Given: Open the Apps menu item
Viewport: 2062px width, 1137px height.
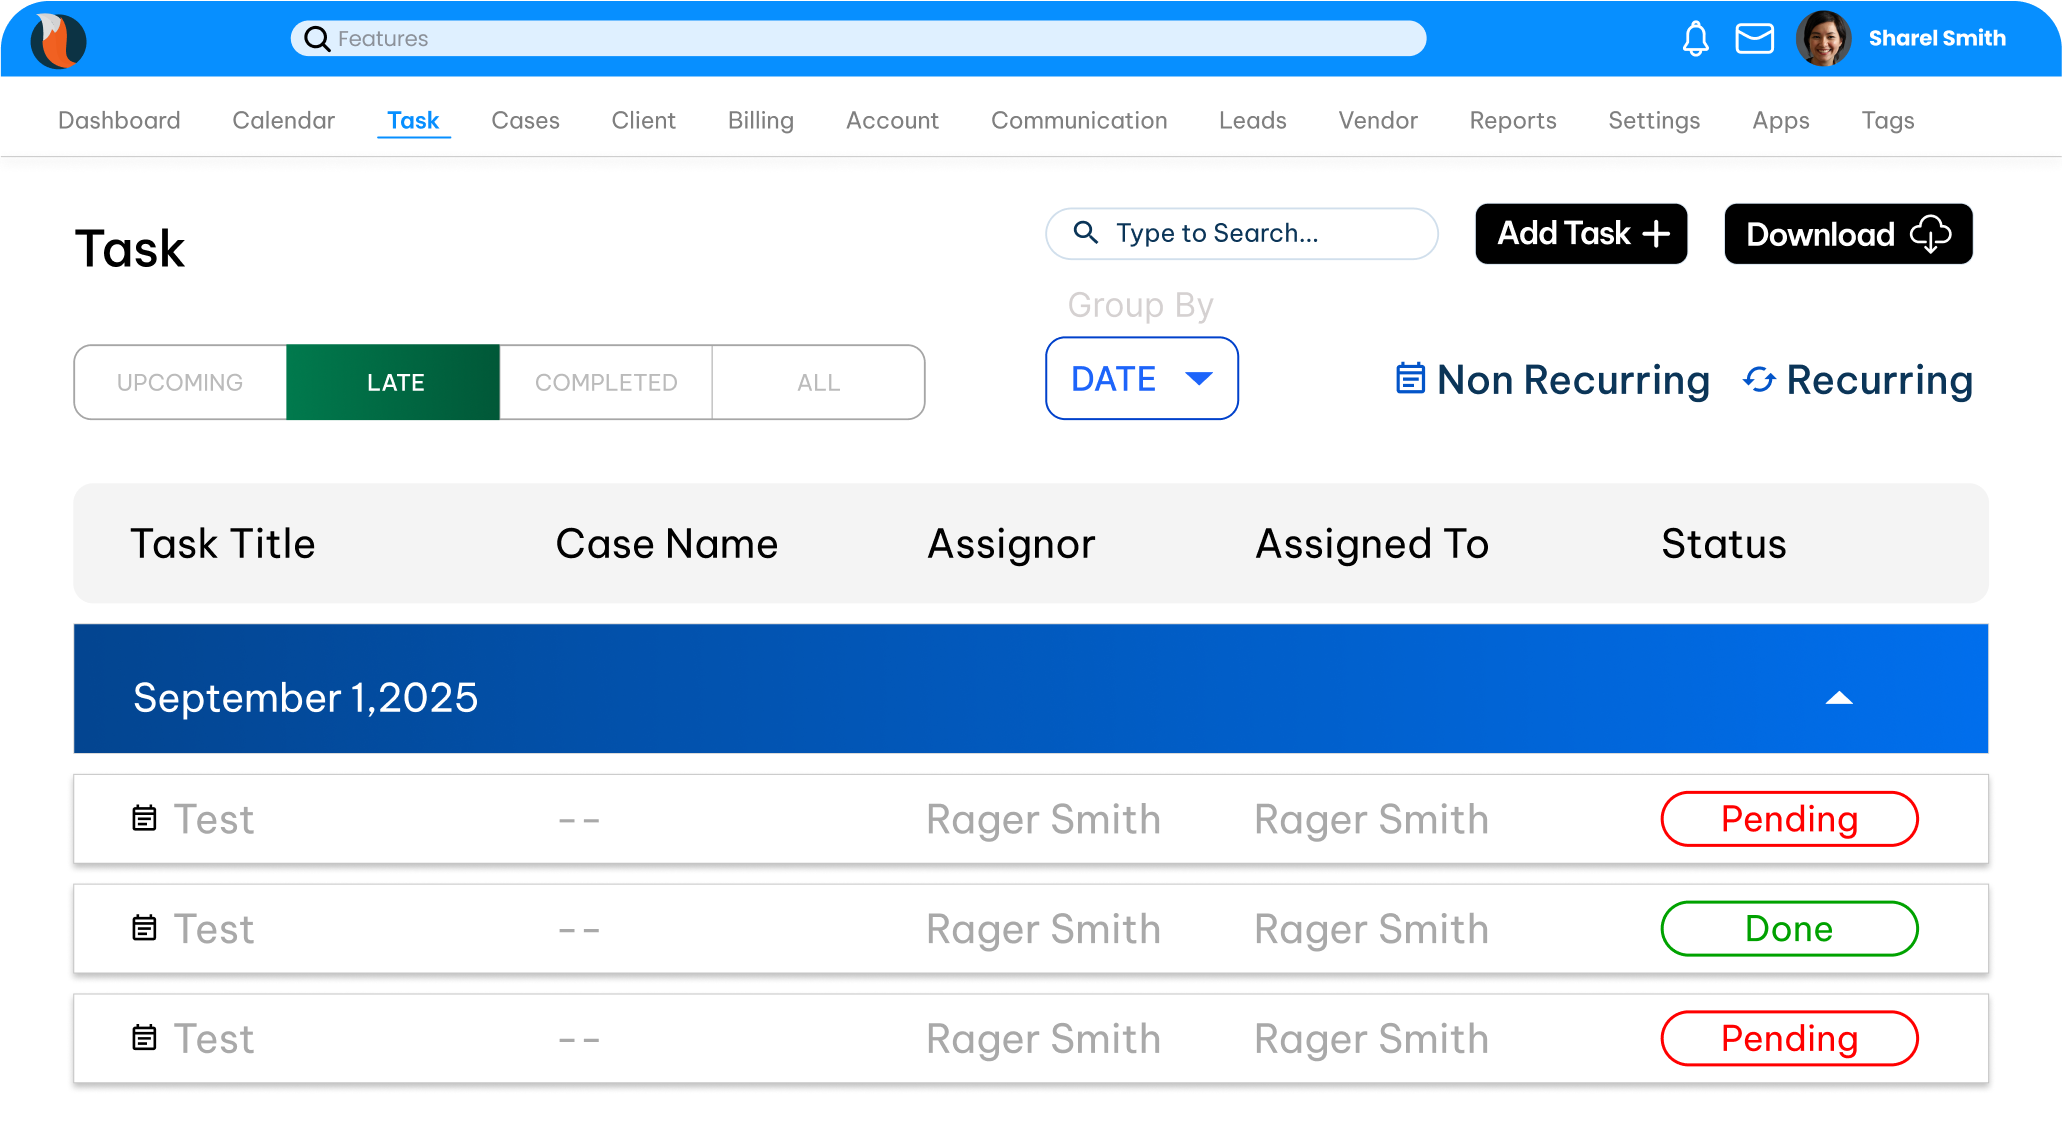Looking at the screenshot, I should tap(1780, 120).
